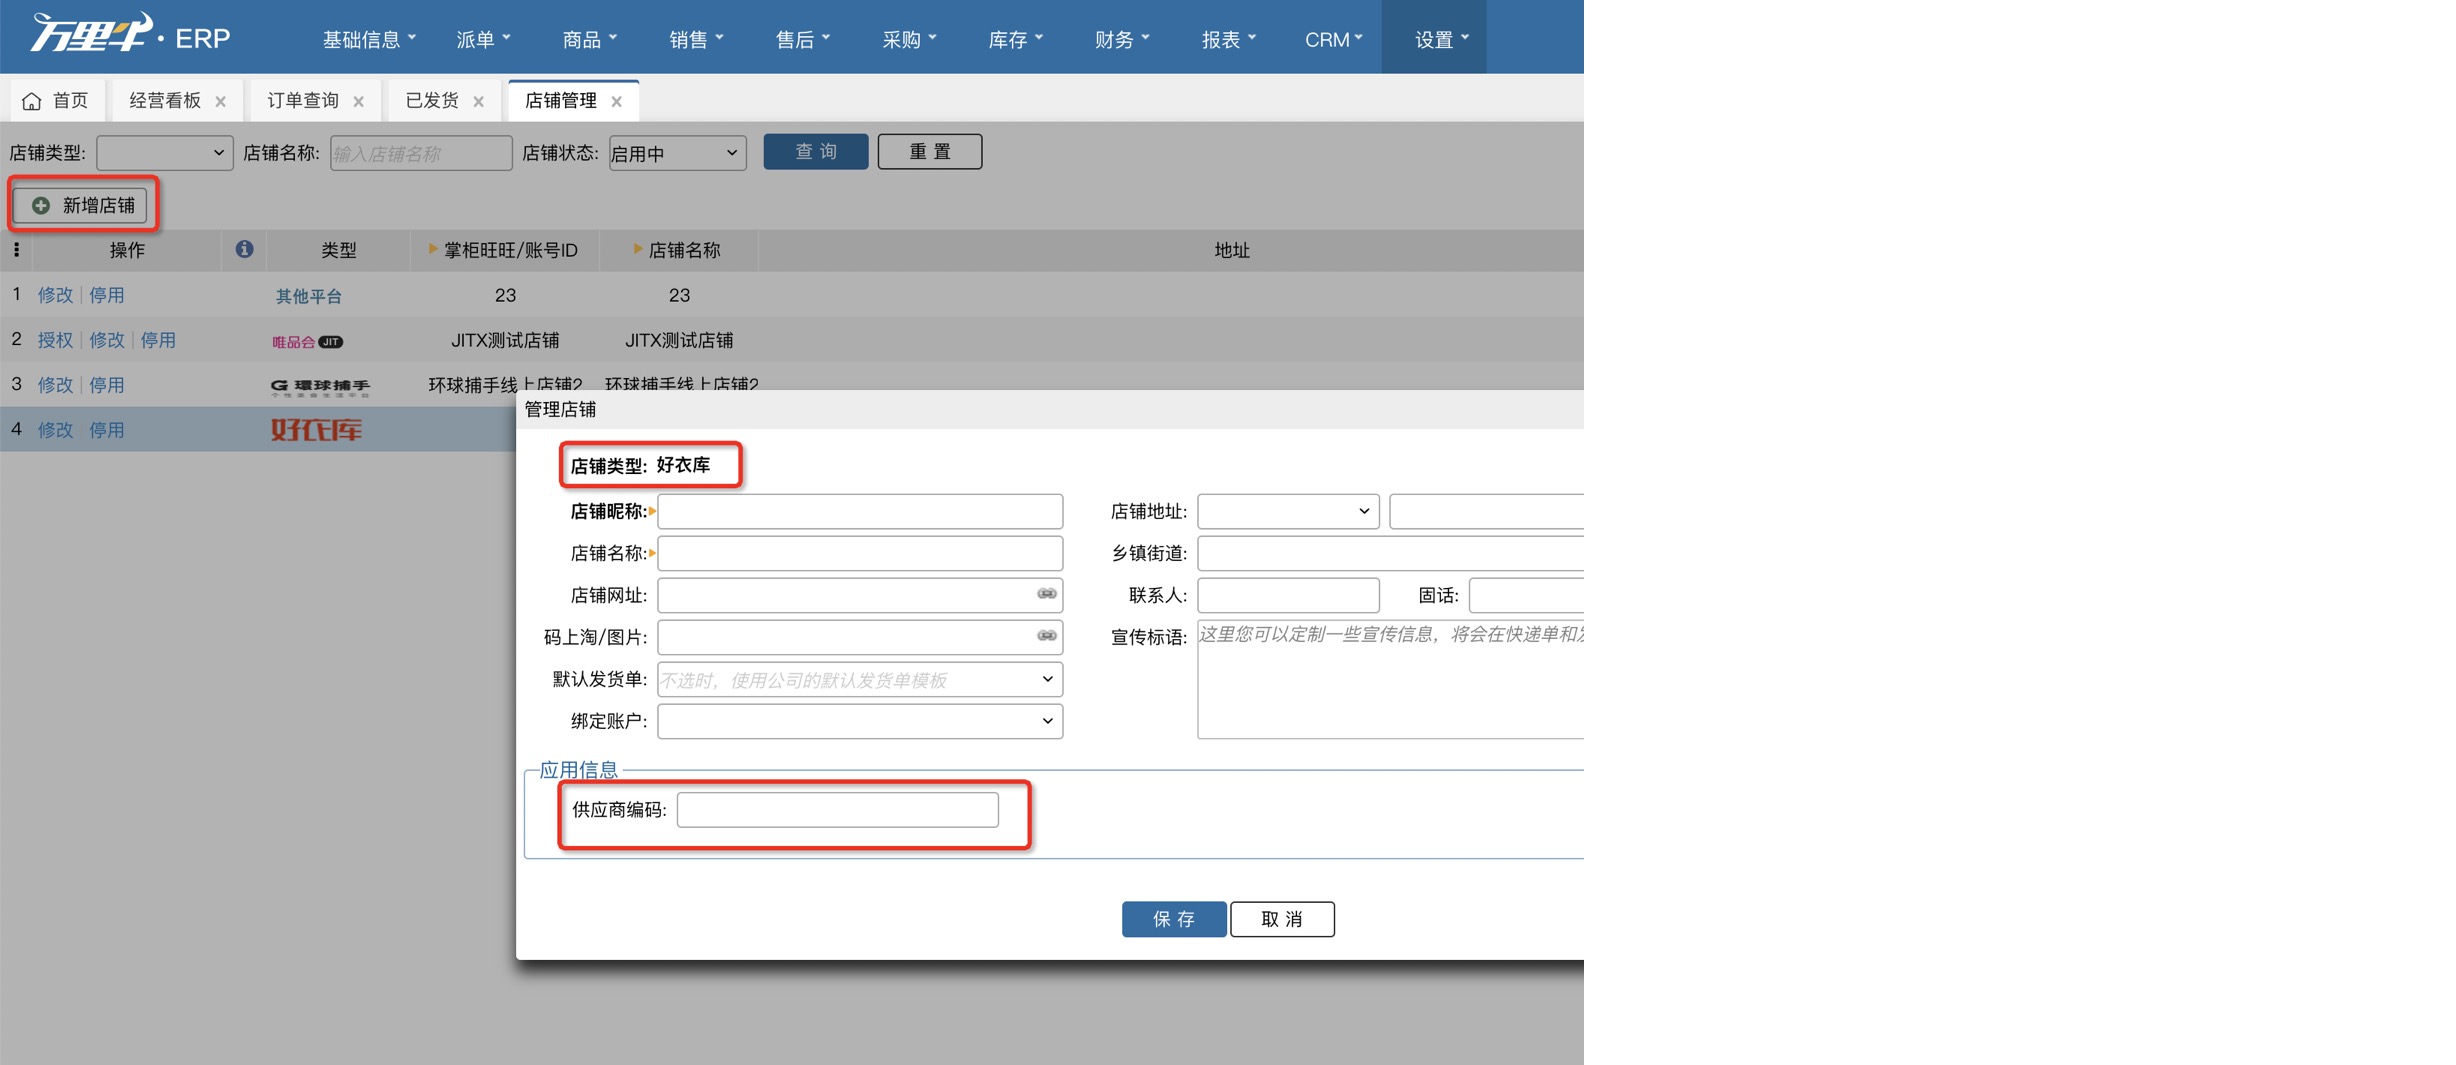
Task: Close the 订单查询 tab
Action: click(x=359, y=101)
